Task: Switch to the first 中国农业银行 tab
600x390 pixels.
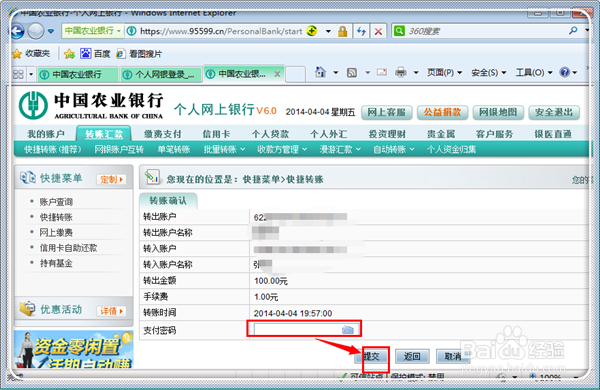Action: click(77, 74)
